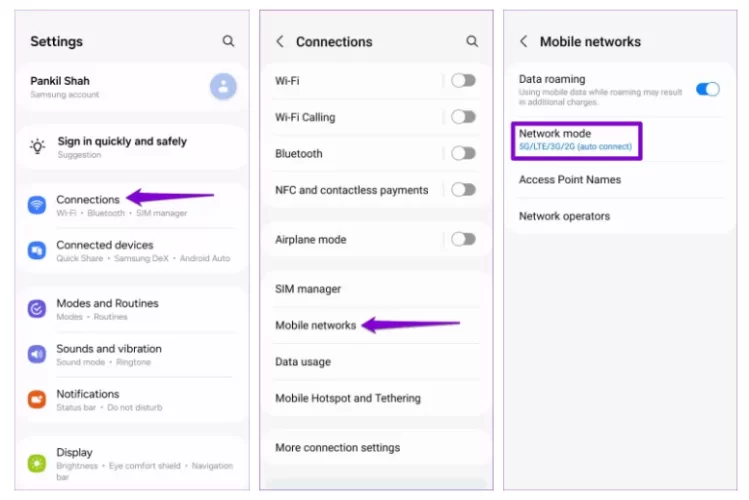This screenshot has width=749, height=500.
Task: Tap the Modes and Routines icon
Action: pyautogui.click(x=37, y=309)
